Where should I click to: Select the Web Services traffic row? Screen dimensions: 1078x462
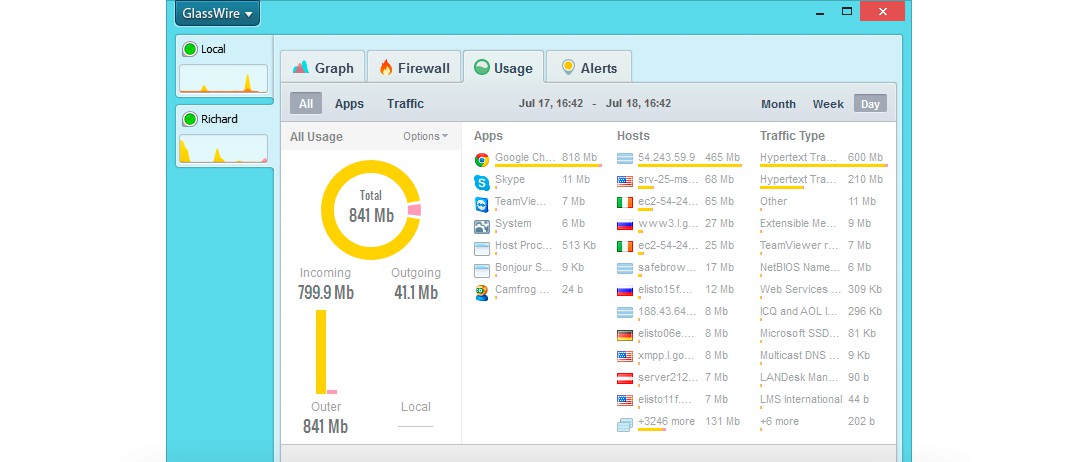click(x=823, y=290)
